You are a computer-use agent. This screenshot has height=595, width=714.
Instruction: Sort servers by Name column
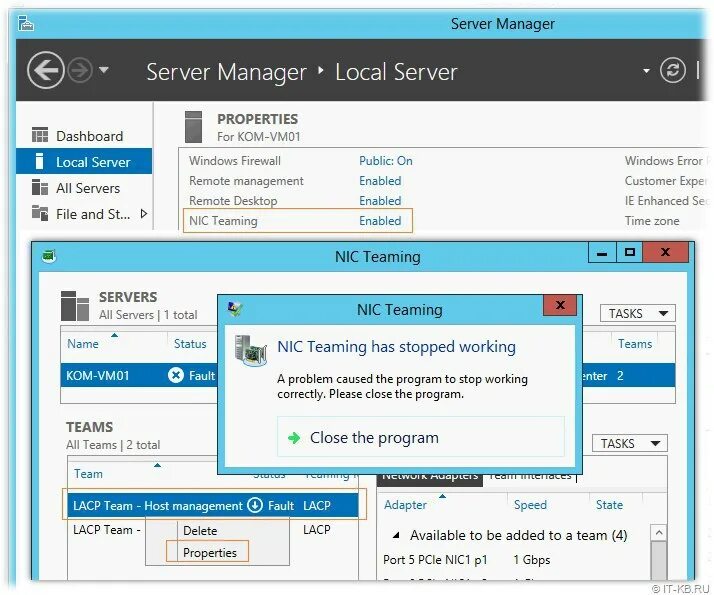pyautogui.click(x=83, y=344)
